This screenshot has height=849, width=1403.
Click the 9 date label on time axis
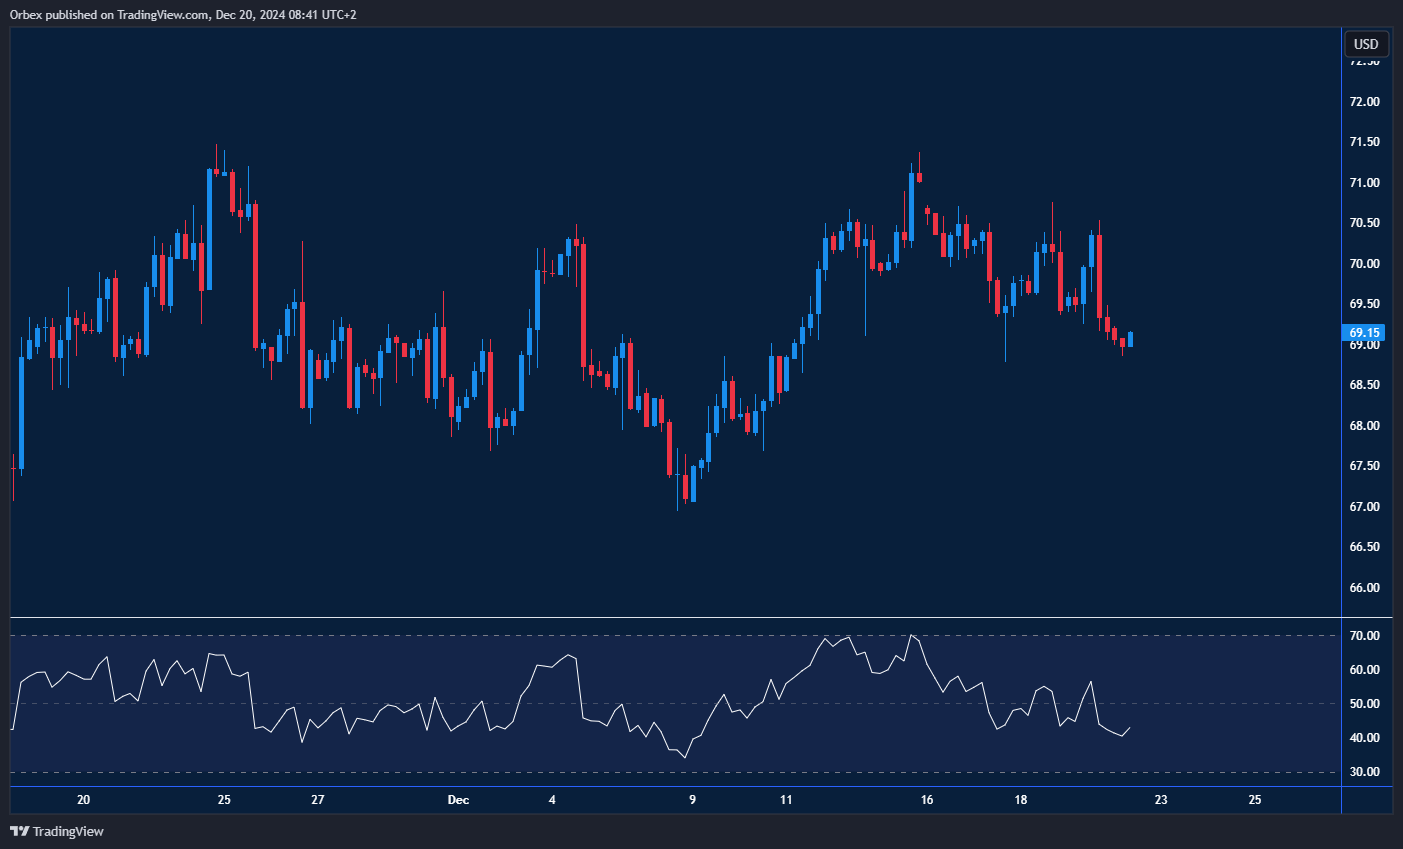tap(692, 800)
